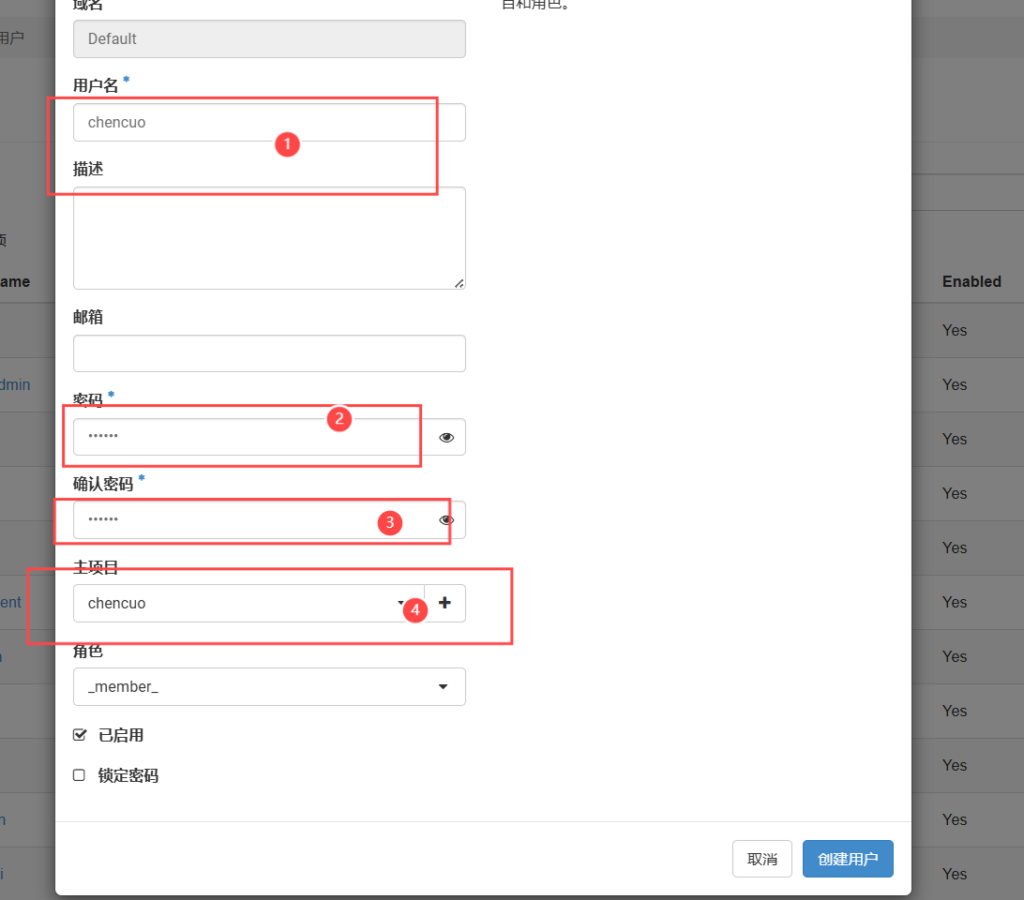Select the 邮箱 input field
Screen dimensions: 1024x900
tap(269, 353)
